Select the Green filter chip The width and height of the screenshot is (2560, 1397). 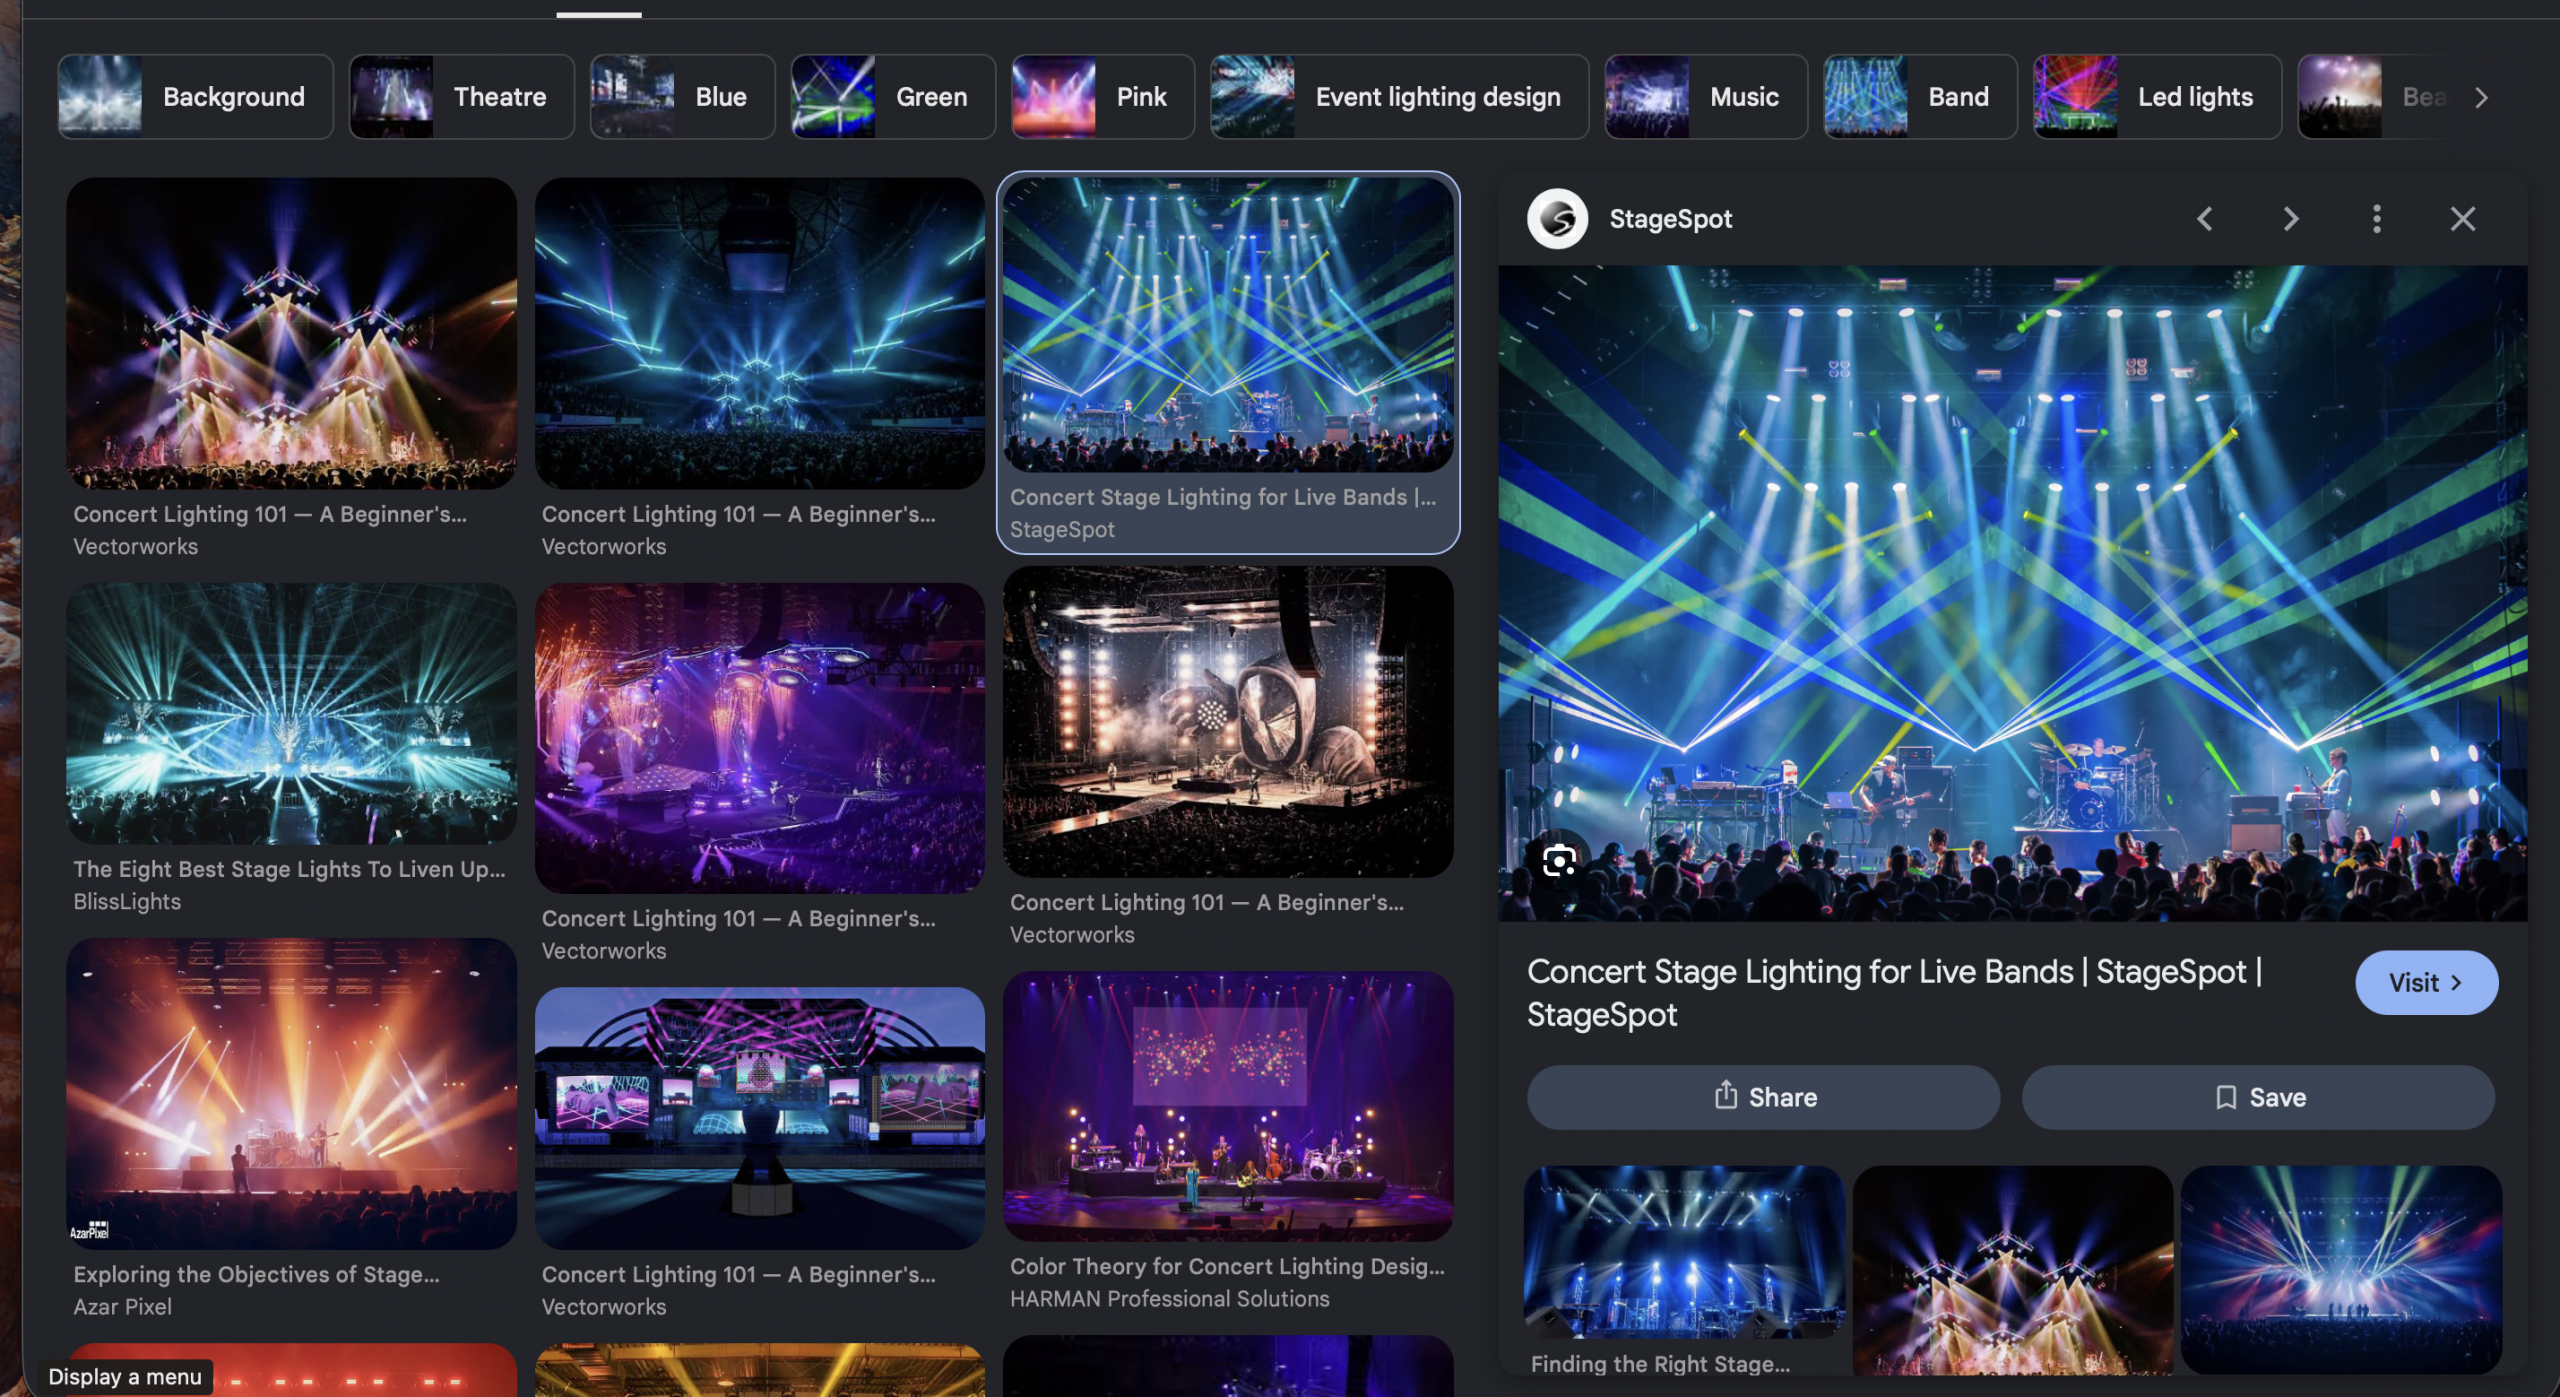[893, 97]
